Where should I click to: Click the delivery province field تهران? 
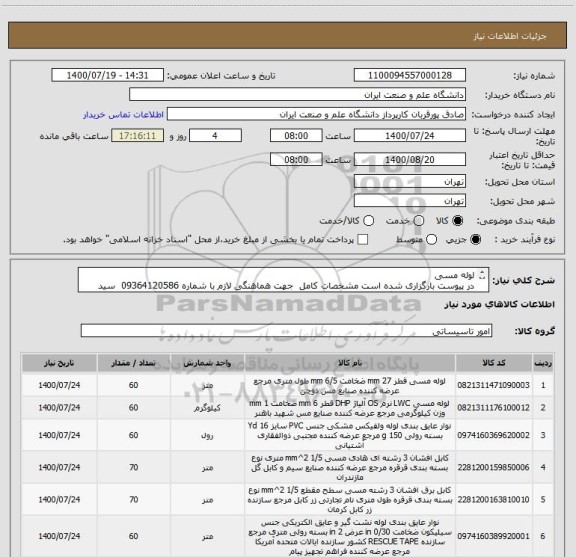[x=410, y=182]
